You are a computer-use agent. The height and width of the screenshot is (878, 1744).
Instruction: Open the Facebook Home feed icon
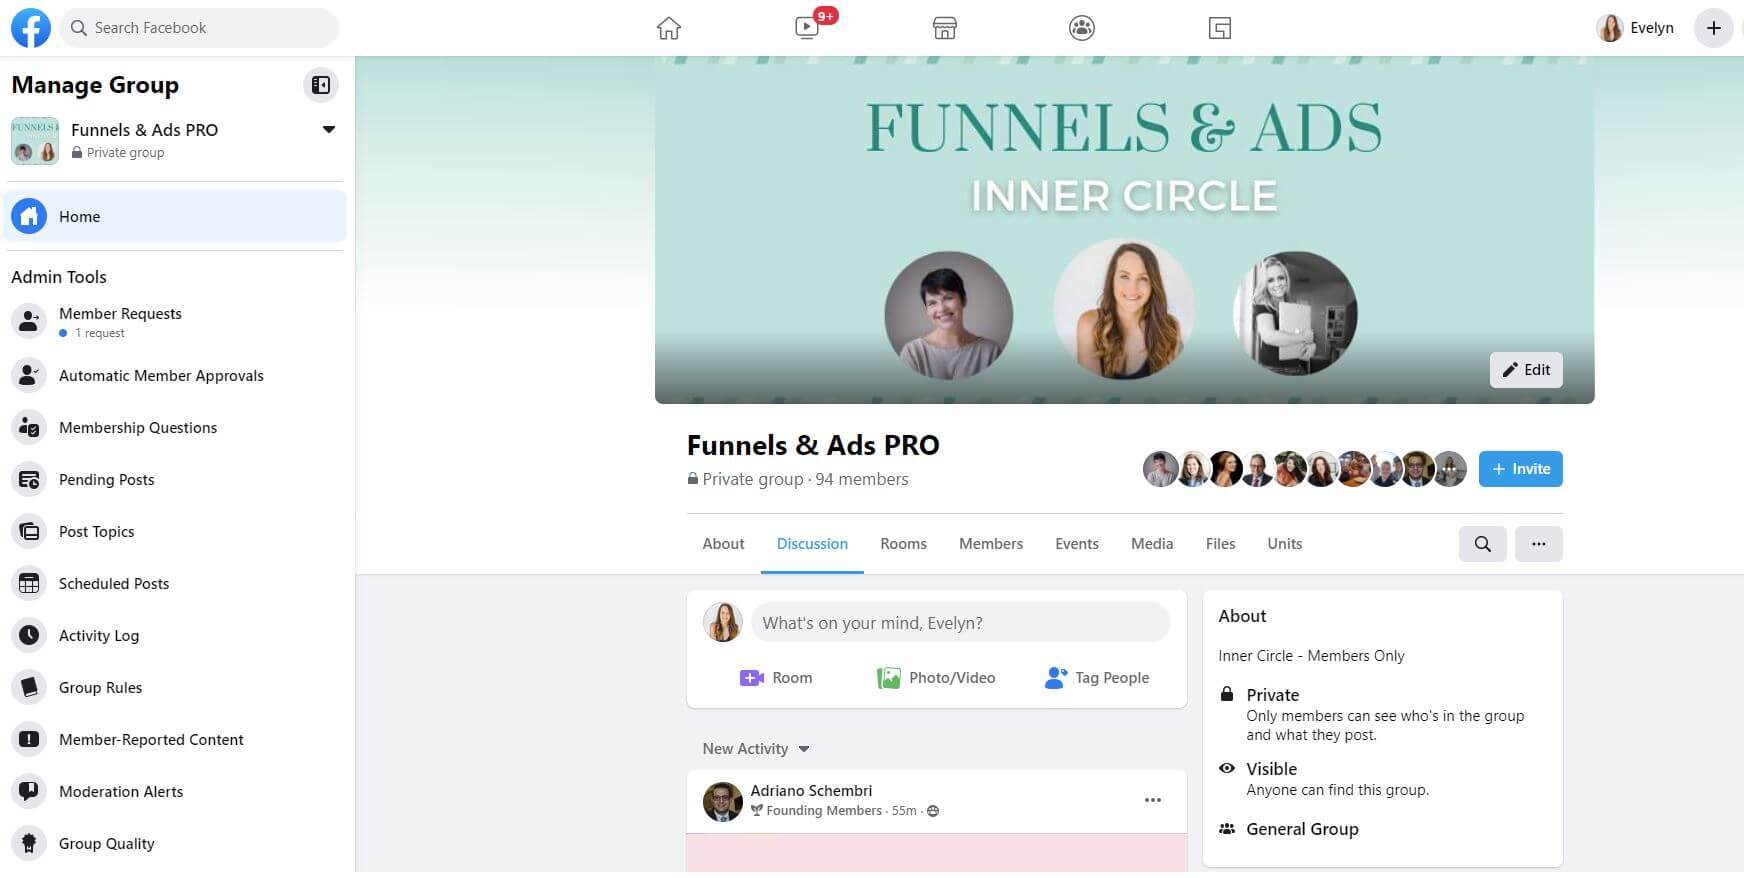669,28
